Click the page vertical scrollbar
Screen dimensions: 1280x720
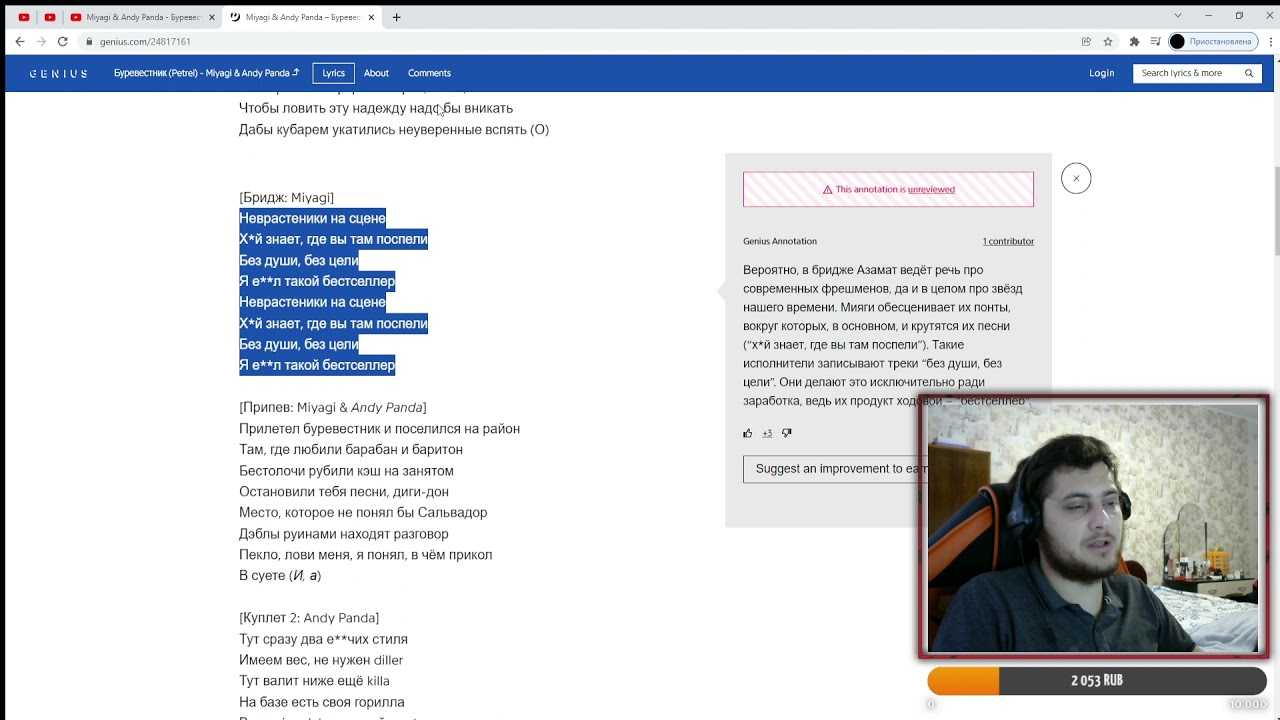point(1276,212)
